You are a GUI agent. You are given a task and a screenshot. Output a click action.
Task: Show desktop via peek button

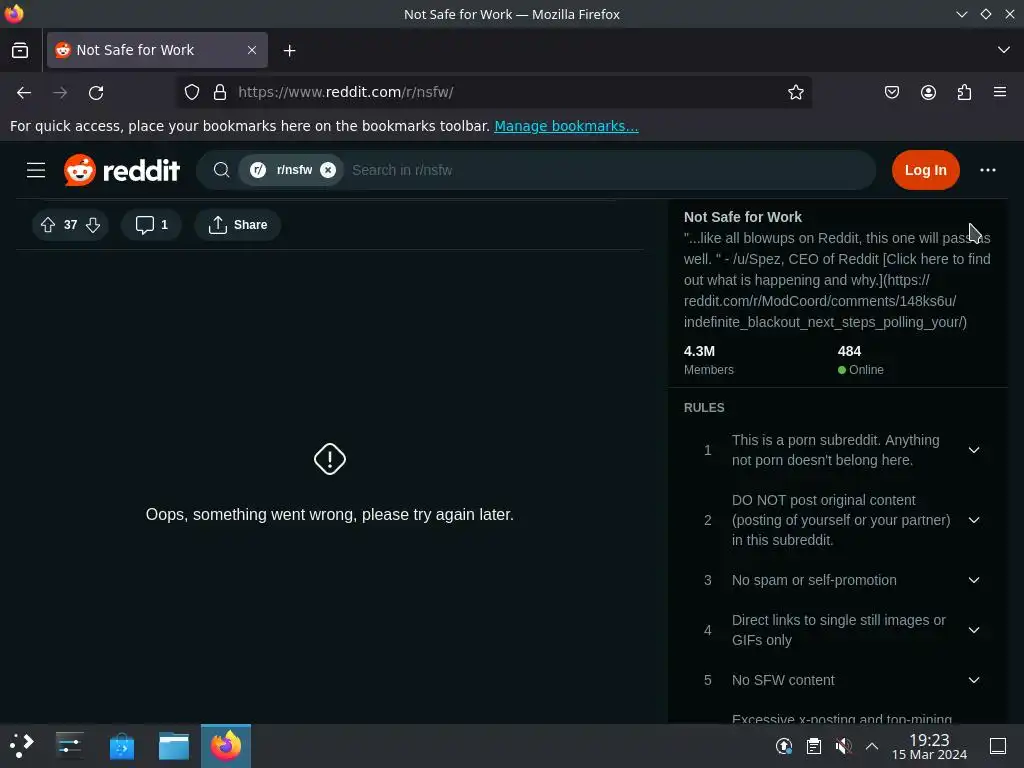point(998,746)
